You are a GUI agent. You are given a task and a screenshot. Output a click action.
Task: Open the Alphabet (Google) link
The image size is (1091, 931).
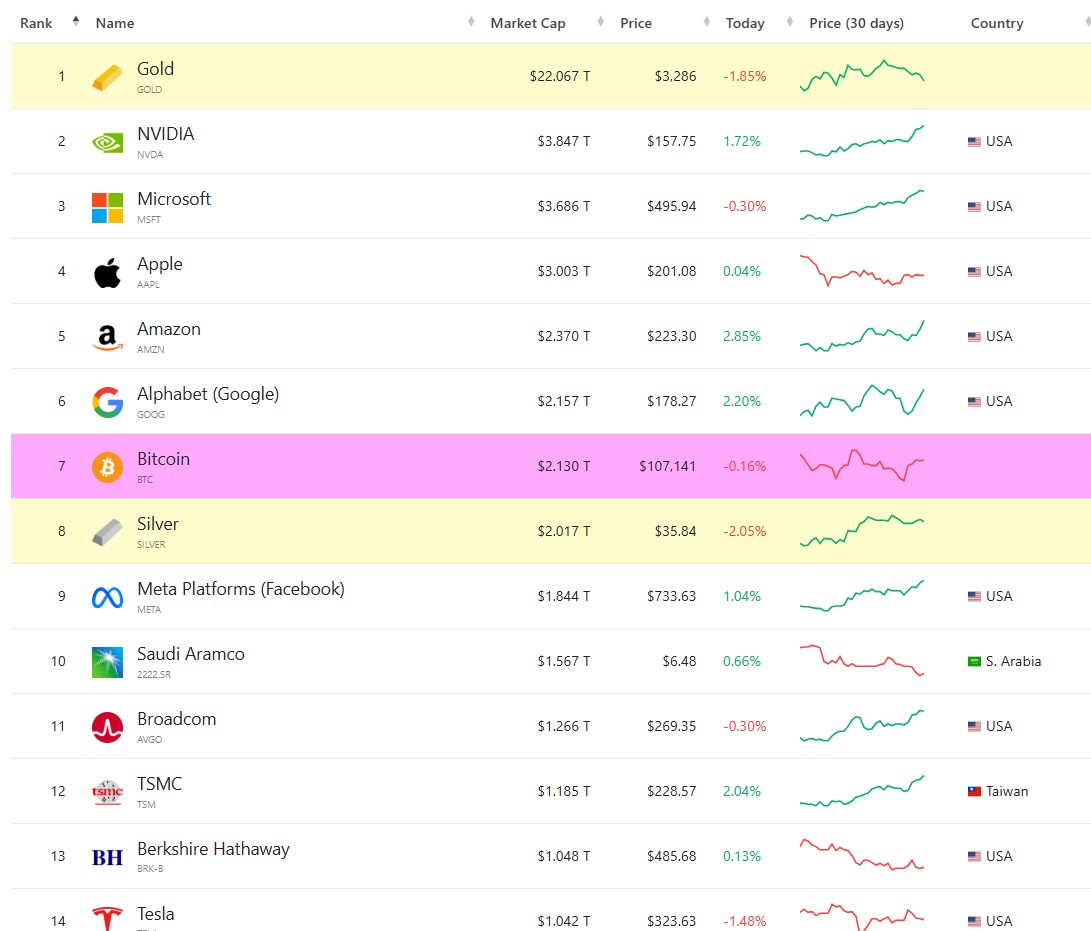point(208,394)
